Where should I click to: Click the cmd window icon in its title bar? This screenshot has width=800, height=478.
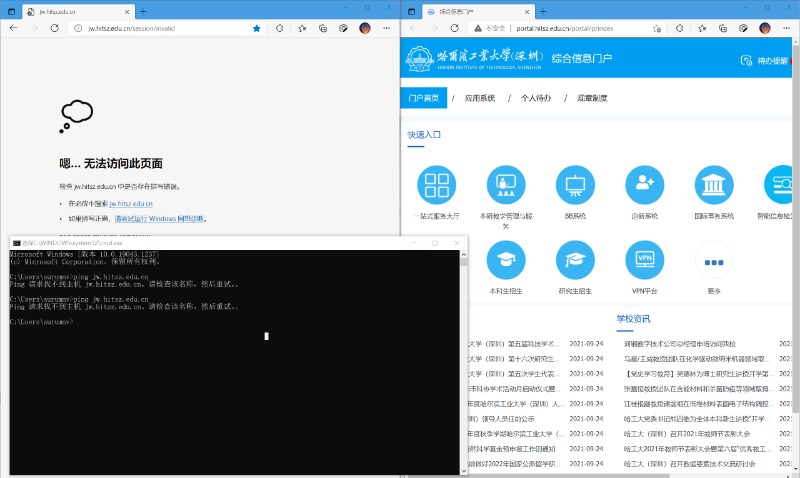pyautogui.click(x=16, y=243)
